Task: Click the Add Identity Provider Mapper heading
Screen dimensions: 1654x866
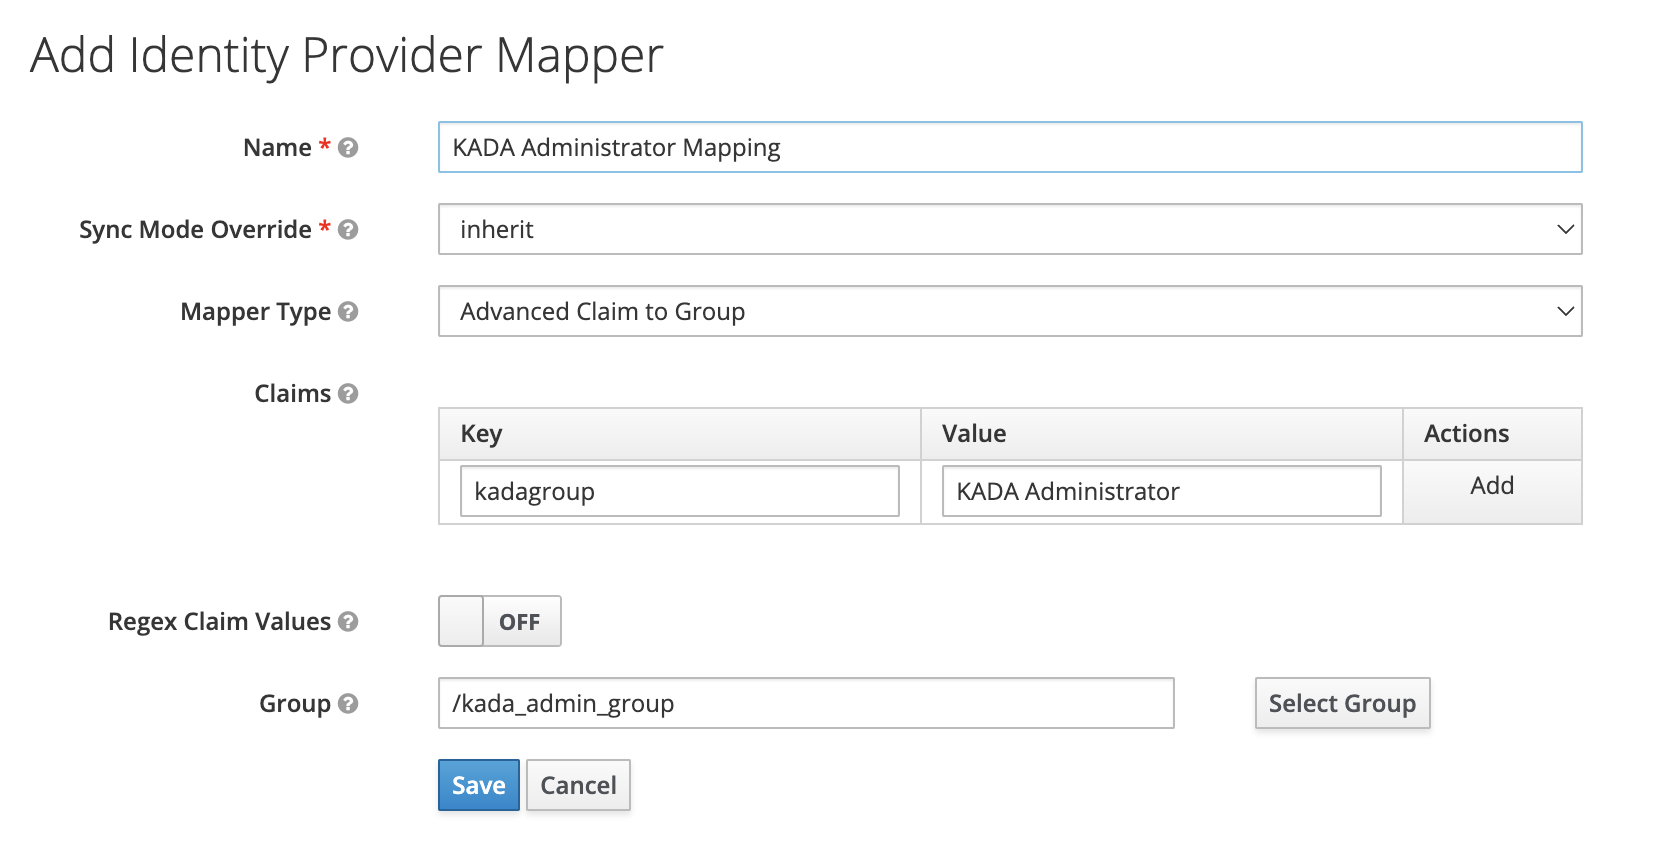Action: pyautogui.click(x=347, y=56)
